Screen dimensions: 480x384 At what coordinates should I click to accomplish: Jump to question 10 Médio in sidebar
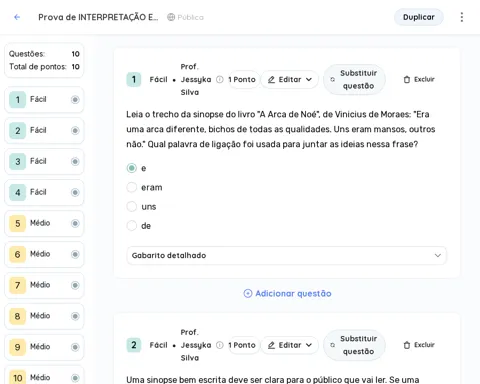44,376
